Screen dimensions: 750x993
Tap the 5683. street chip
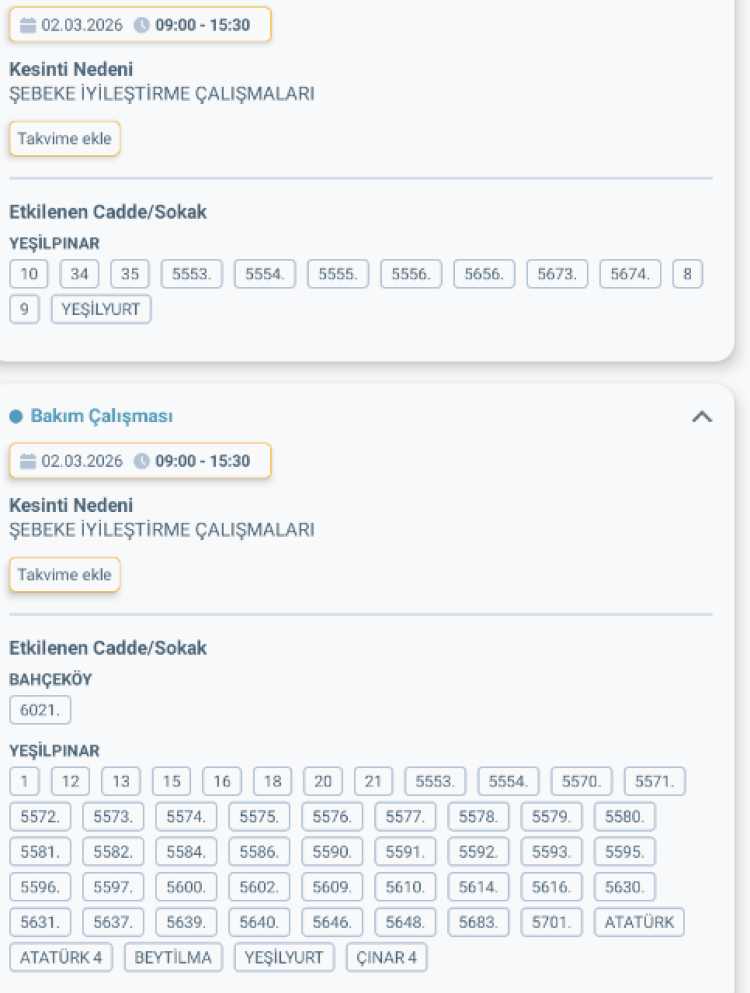(479, 922)
